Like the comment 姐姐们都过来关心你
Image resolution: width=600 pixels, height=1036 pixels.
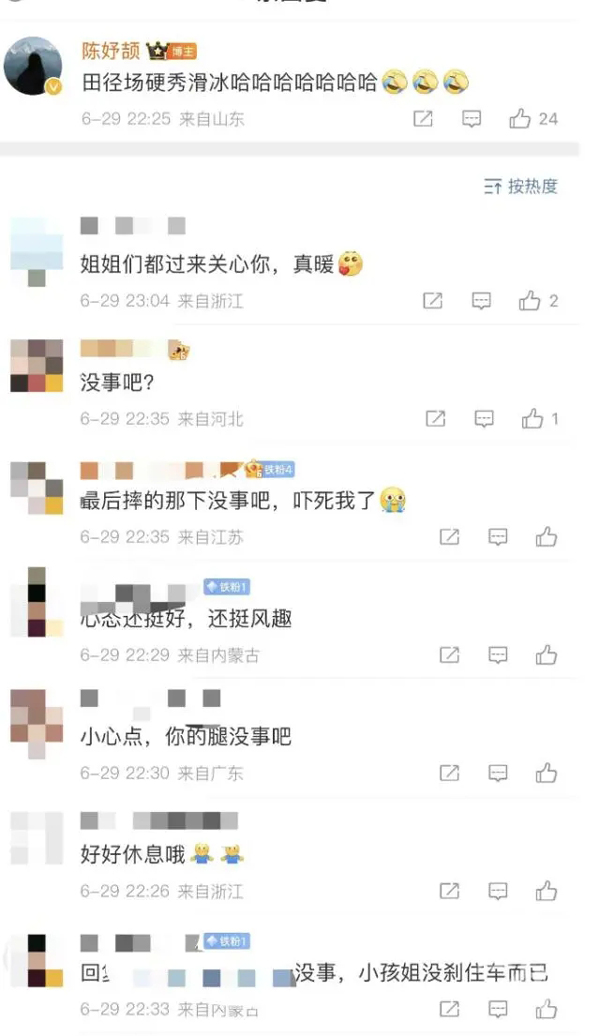[x=538, y=301]
